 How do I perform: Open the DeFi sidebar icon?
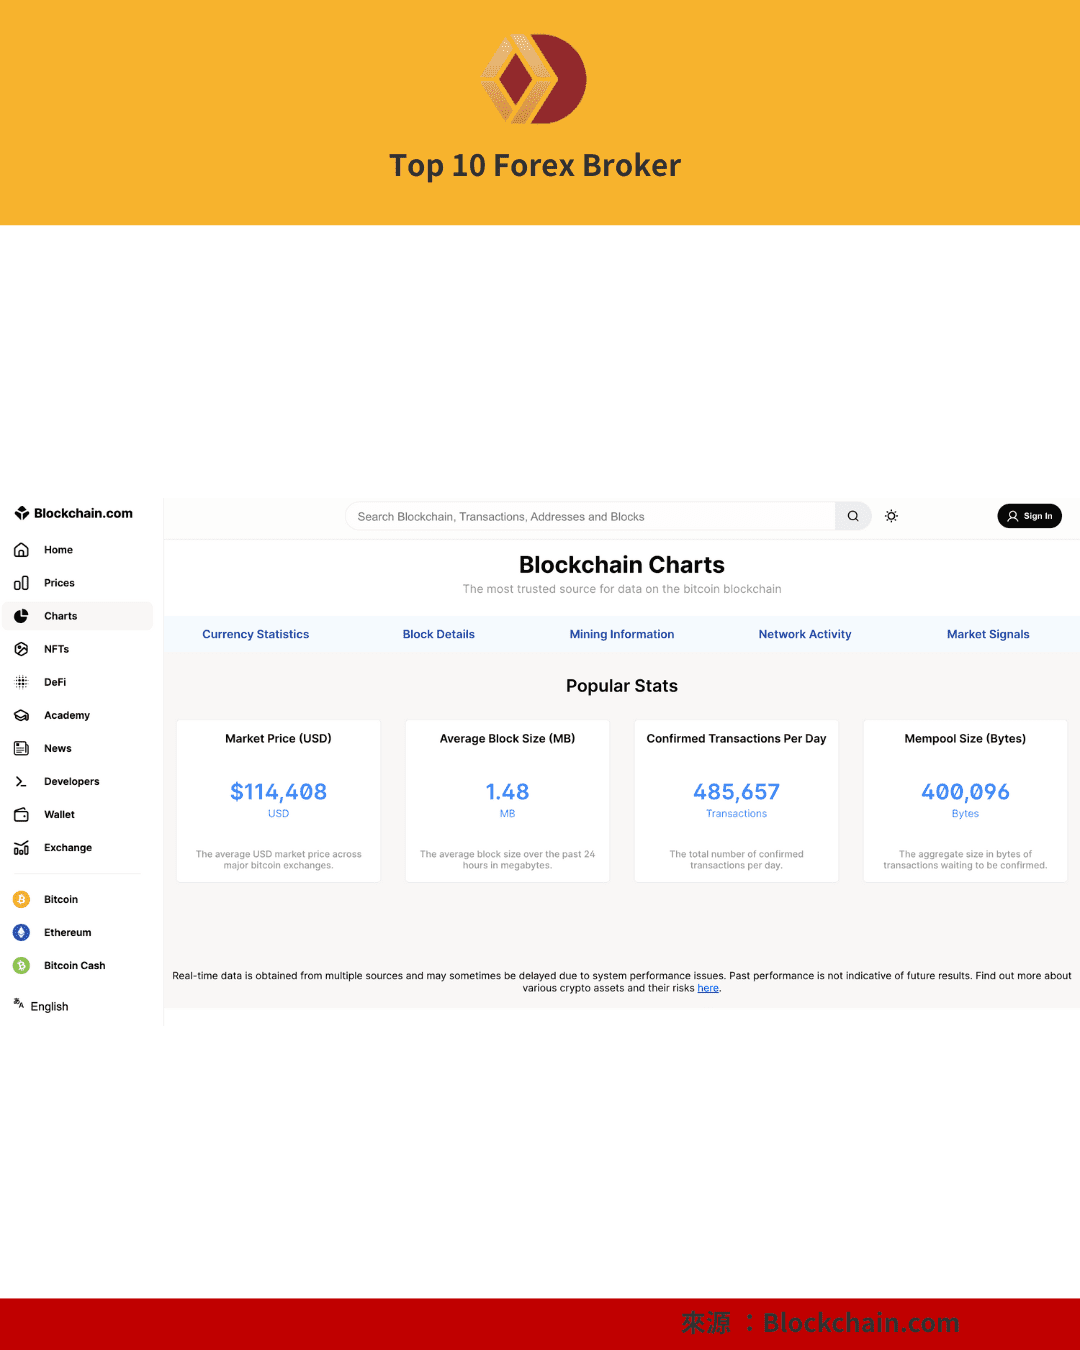(x=22, y=681)
